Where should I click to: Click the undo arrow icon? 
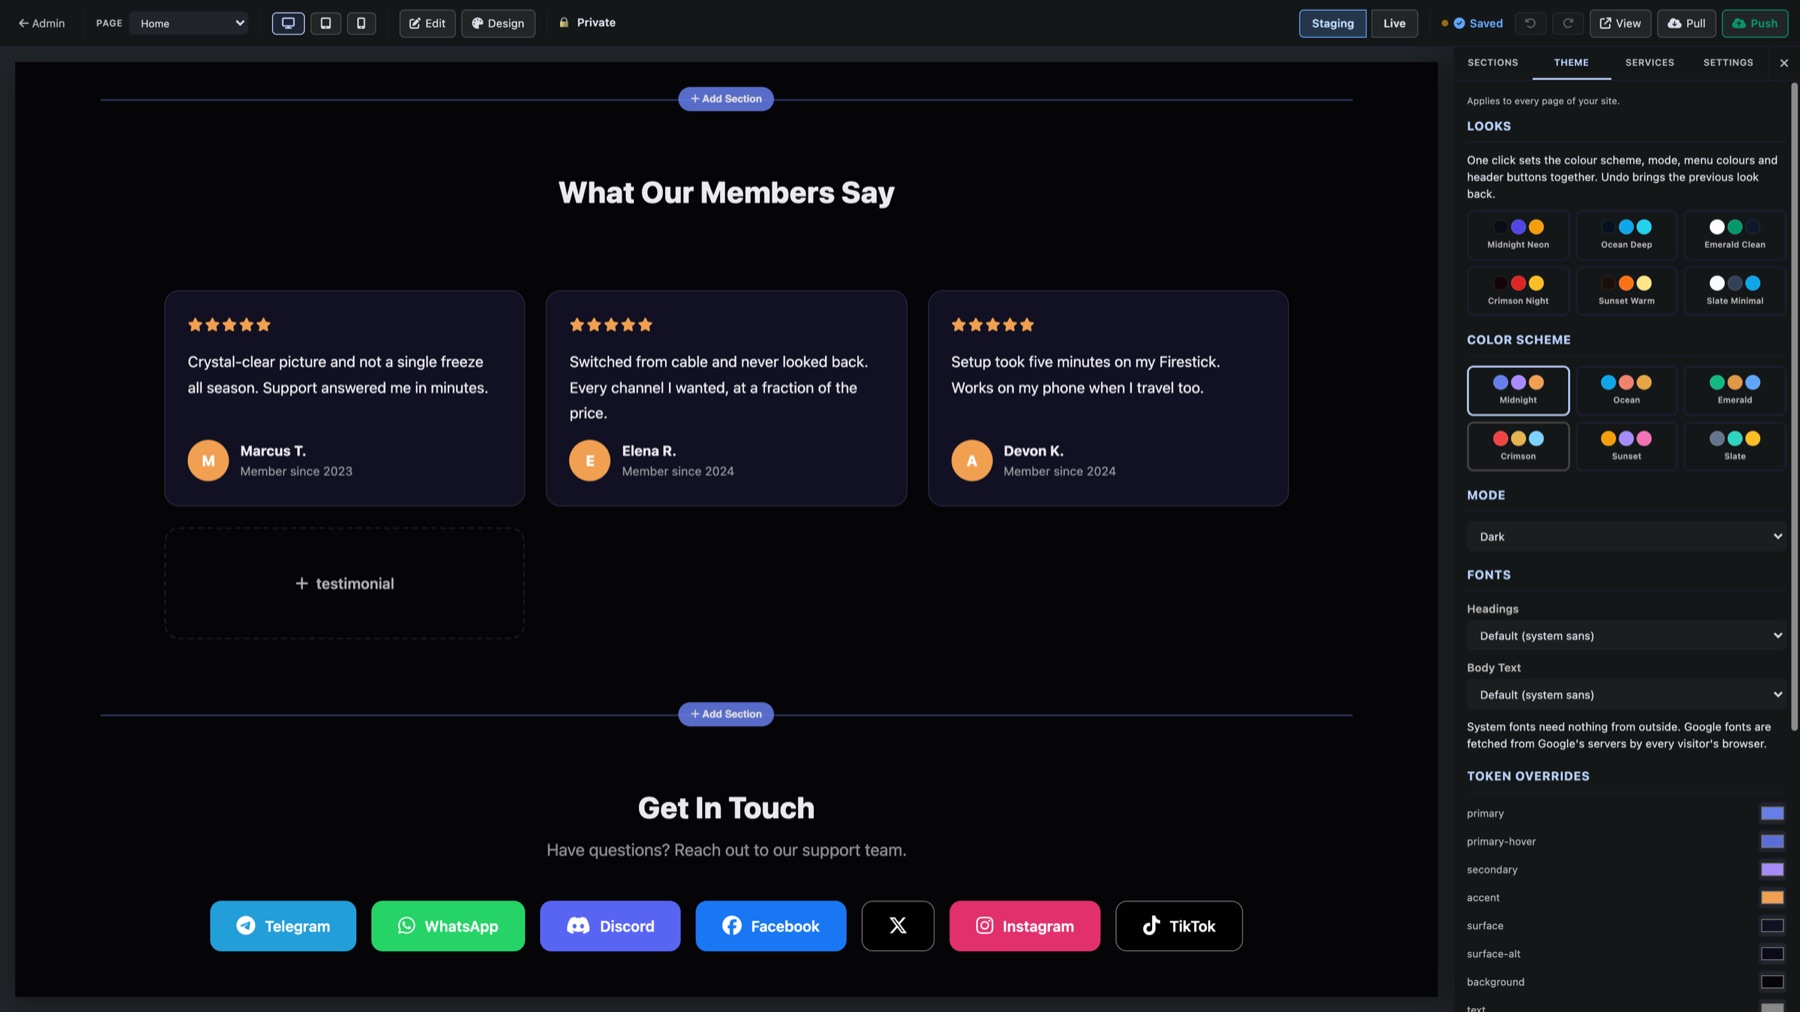point(1530,23)
